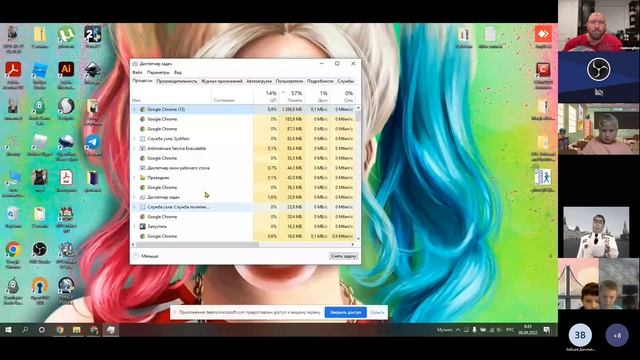This screenshot has width=640, height=360.
Task: Select the zipped folder icon beside uTorrent
Action: pos(40,37)
